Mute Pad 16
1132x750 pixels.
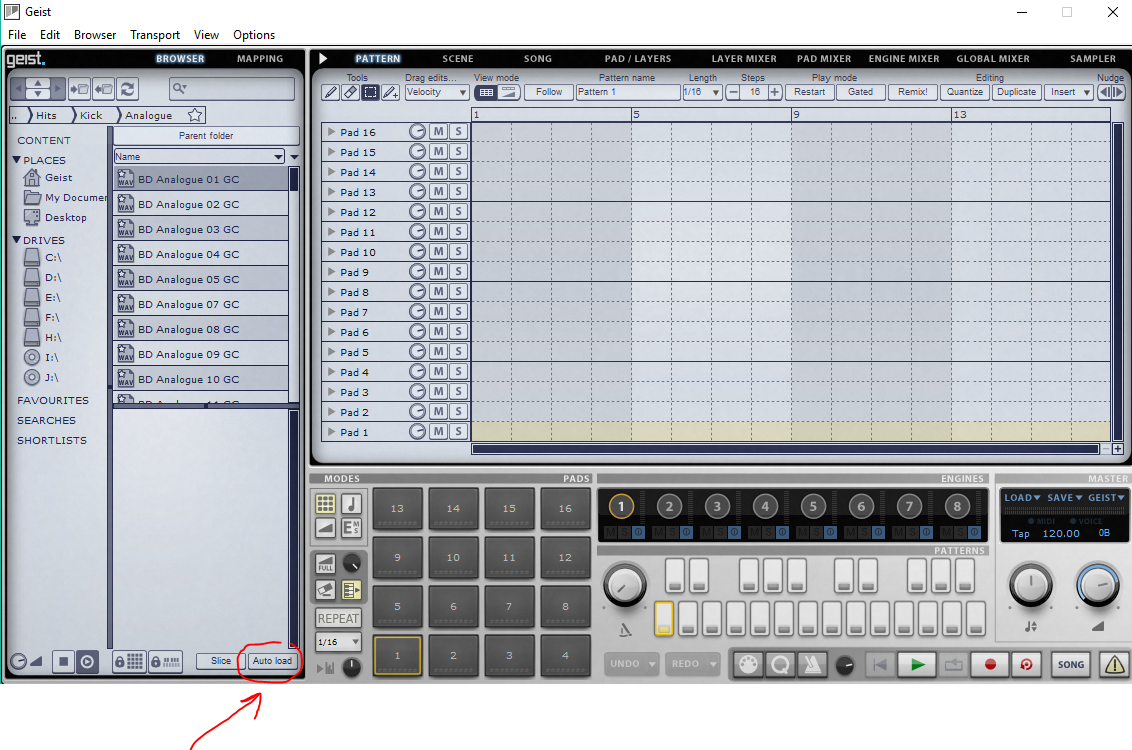click(x=438, y=131)
